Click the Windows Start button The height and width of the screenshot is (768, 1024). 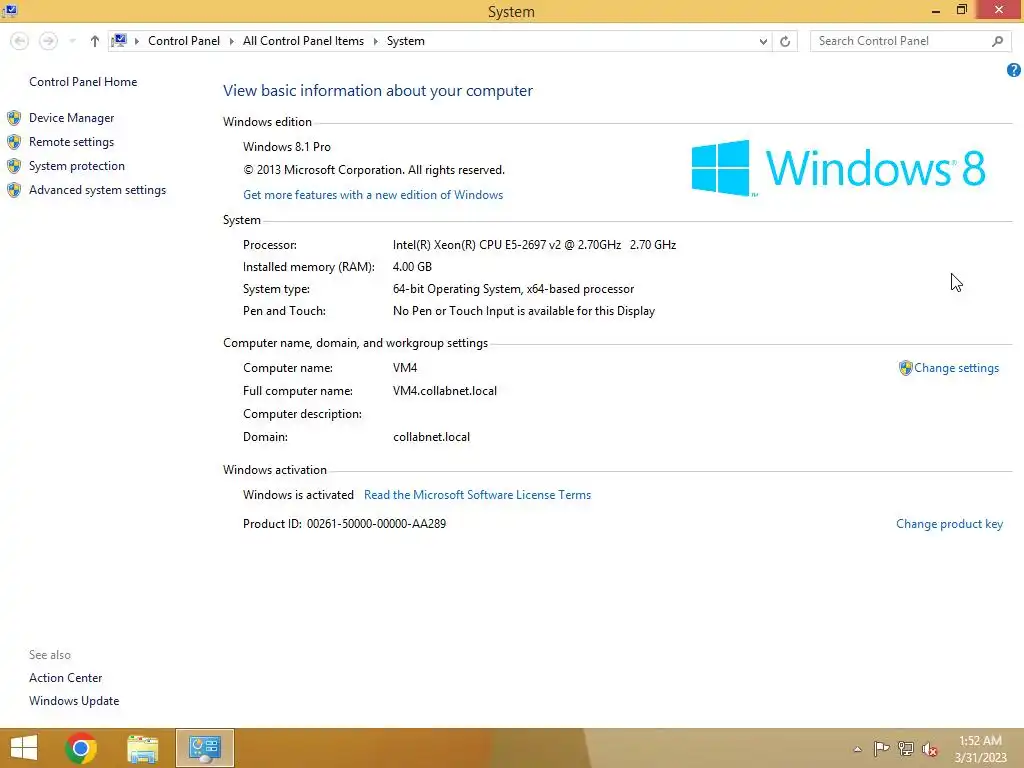click(x=24, y=748)
